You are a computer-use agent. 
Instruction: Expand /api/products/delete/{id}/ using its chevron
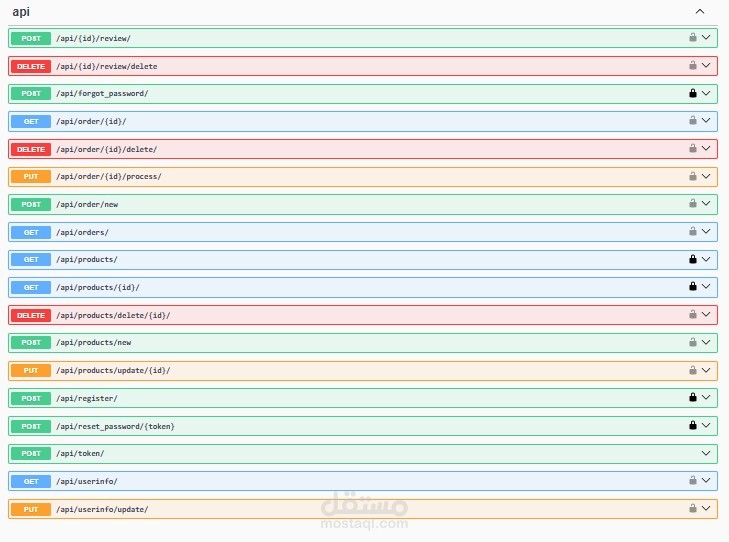[x=706, y=314]
